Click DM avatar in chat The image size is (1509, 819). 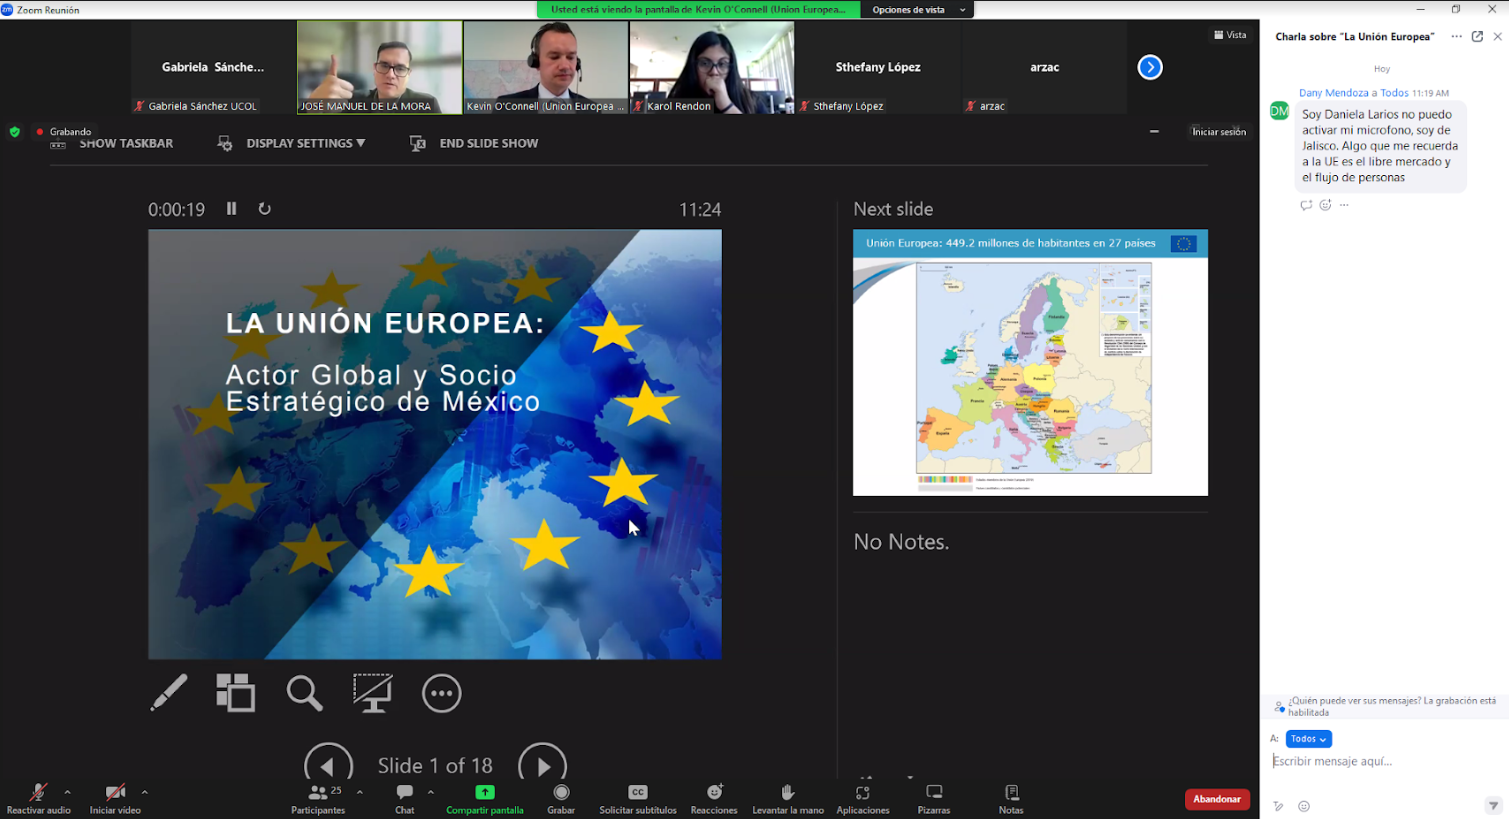pos(1279,111)
